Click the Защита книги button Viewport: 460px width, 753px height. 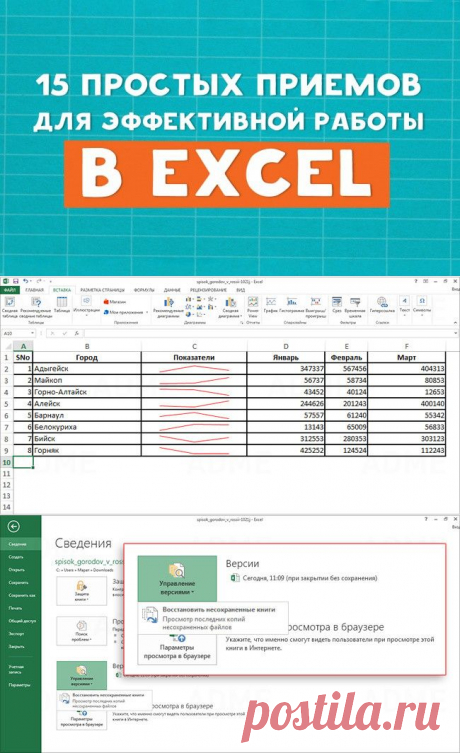82,591
